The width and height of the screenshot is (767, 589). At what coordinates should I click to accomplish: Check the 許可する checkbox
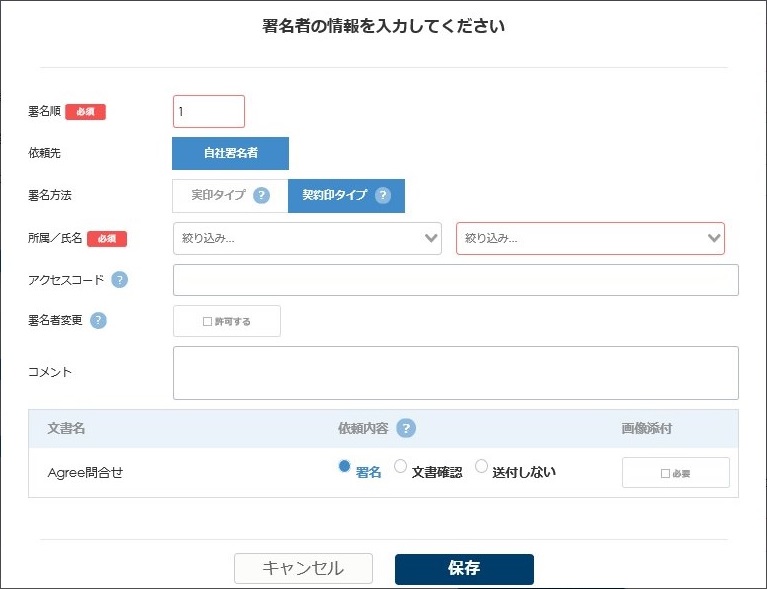207,321
